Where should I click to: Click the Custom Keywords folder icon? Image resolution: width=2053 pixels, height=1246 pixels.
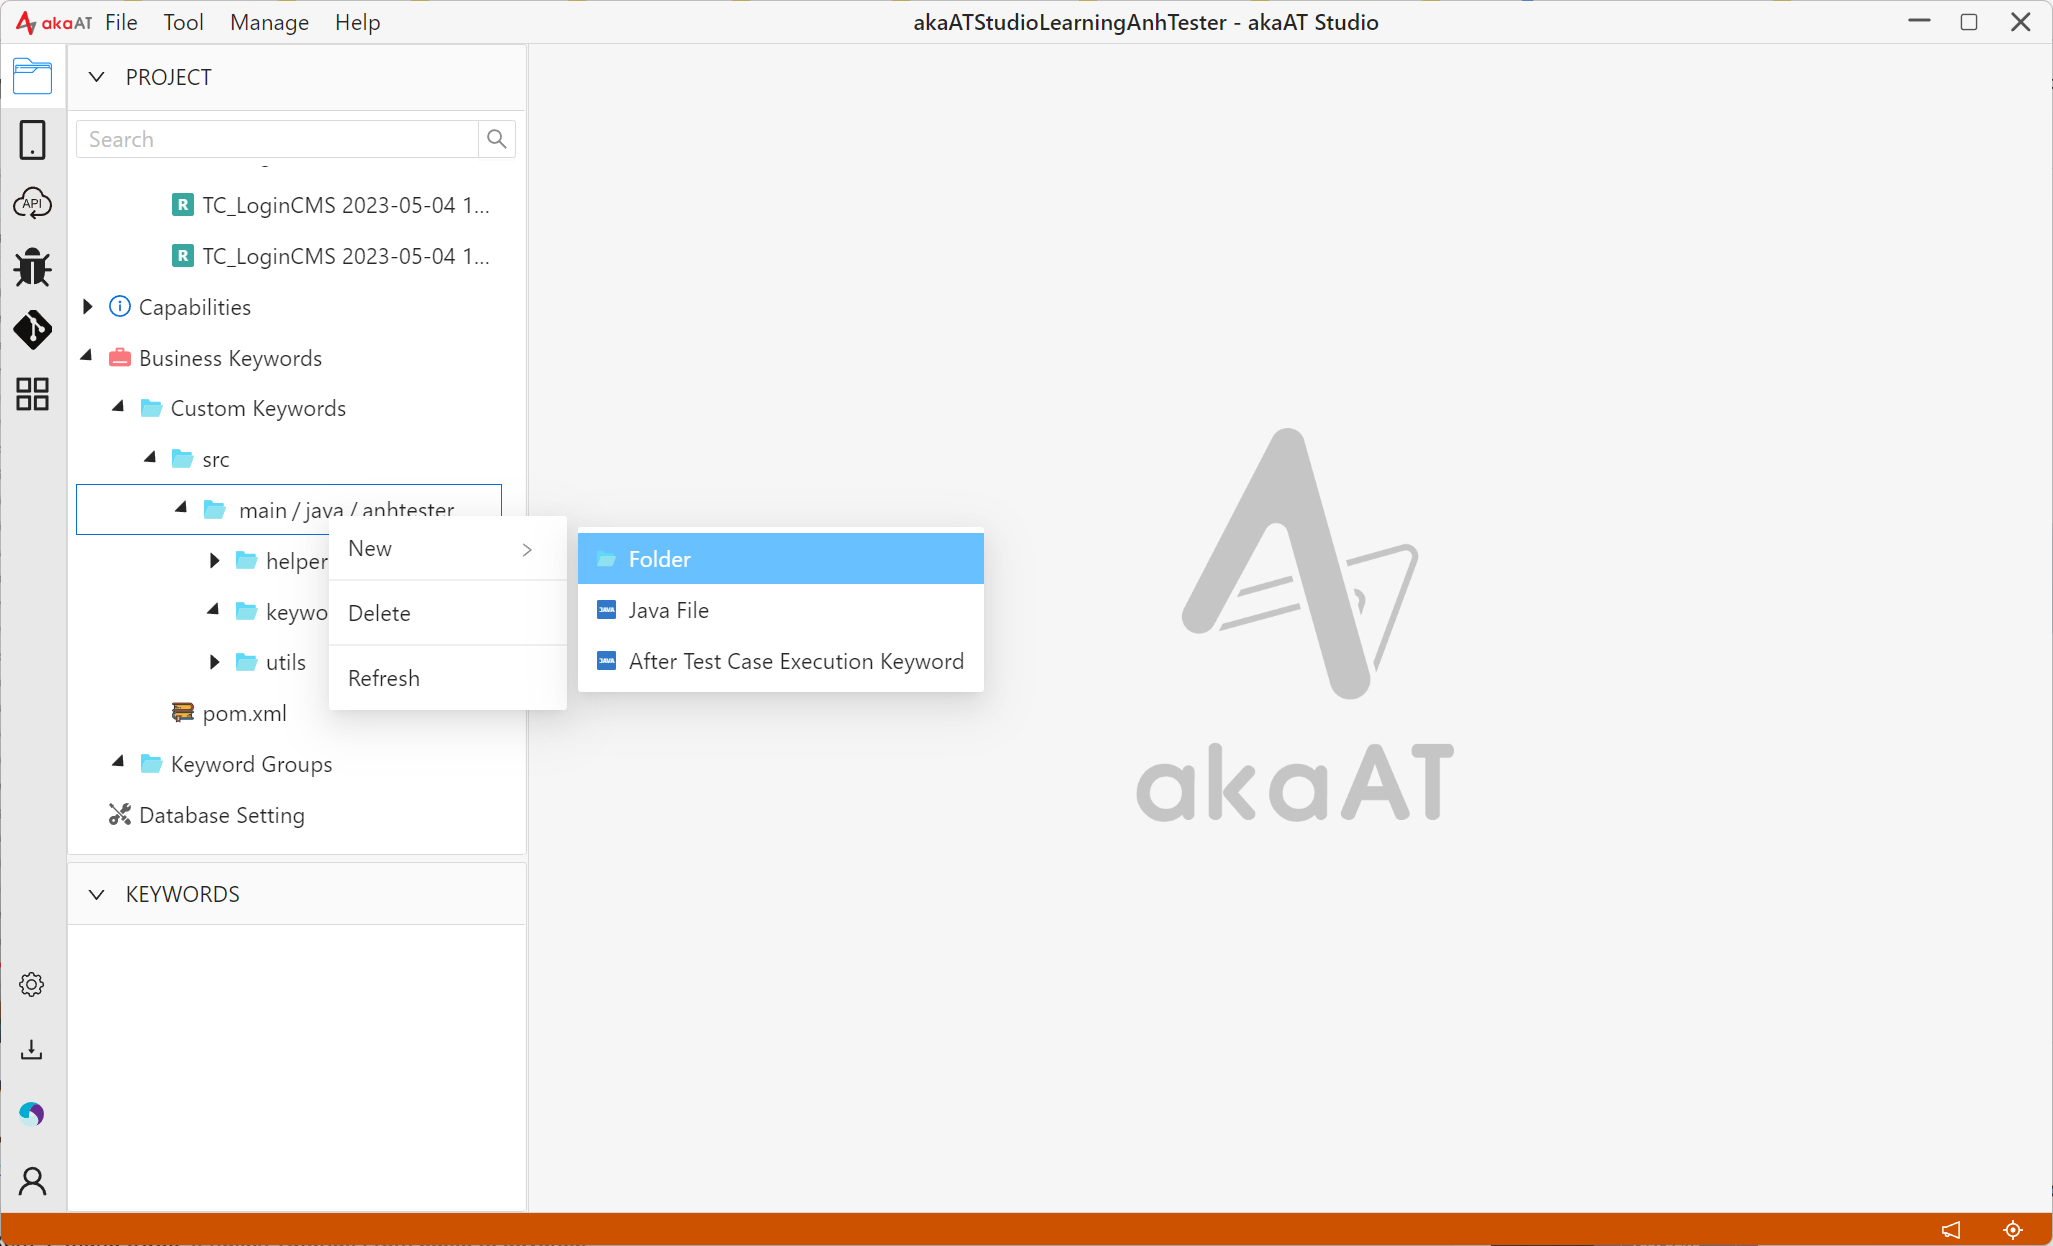pyautogui.click(x=151, y=408)
